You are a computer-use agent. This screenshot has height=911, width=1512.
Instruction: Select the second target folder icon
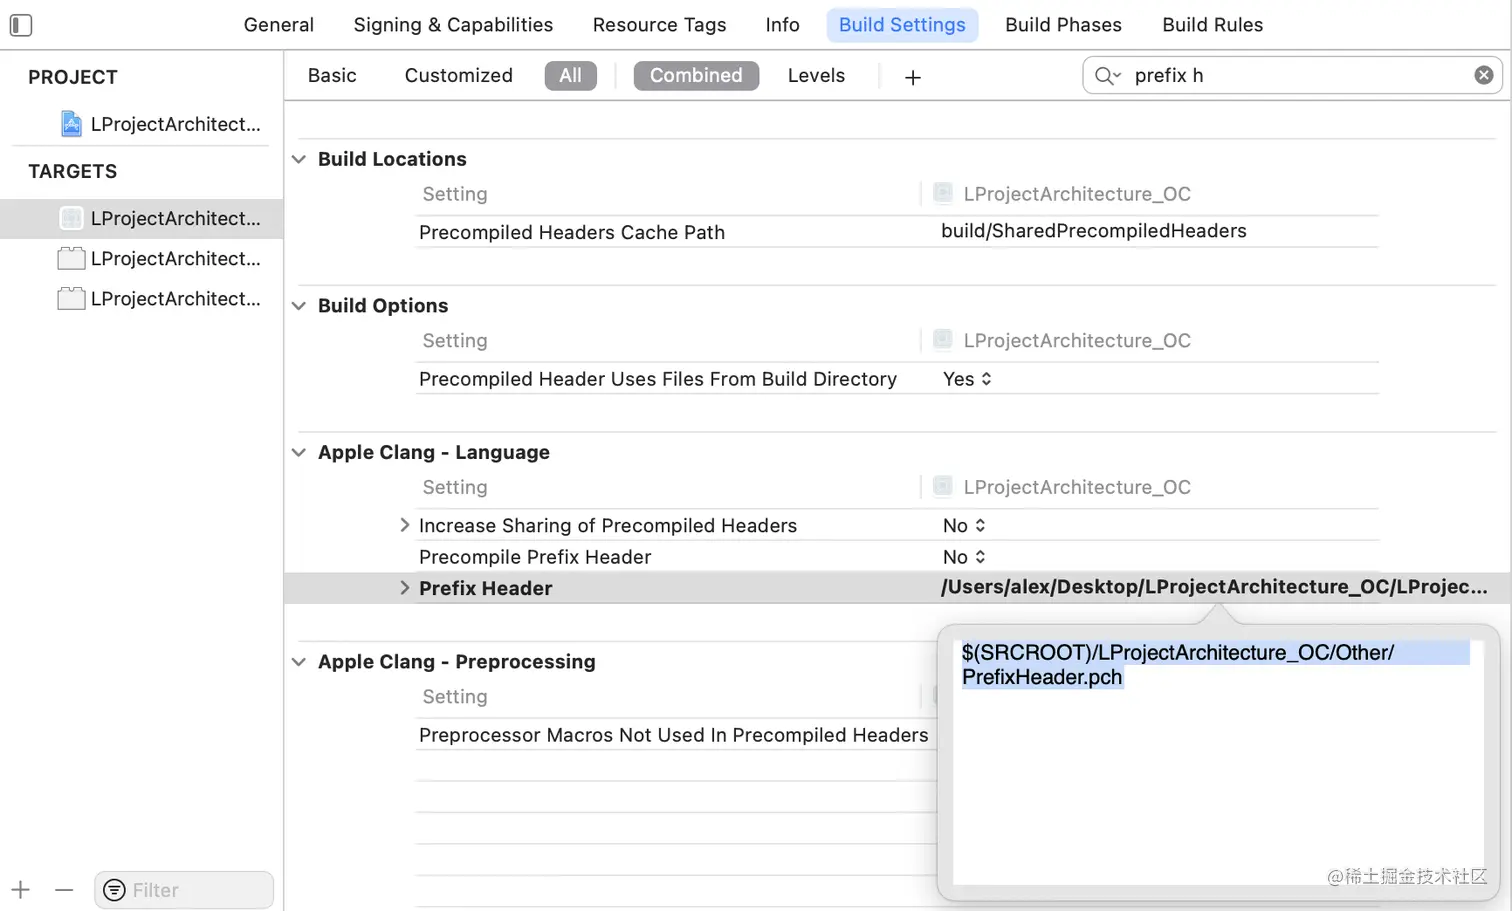(71, 258)
